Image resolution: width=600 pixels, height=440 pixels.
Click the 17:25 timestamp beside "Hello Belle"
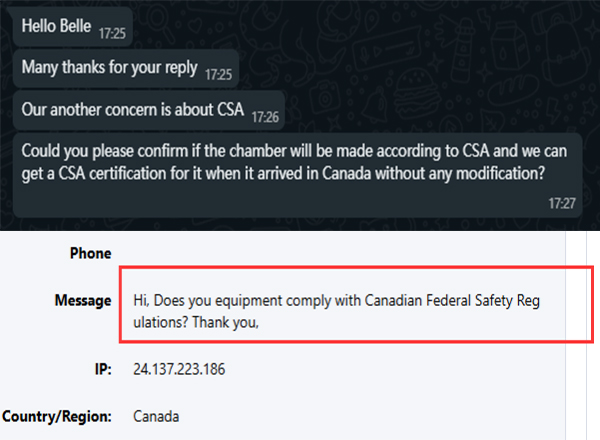point(110,32)
